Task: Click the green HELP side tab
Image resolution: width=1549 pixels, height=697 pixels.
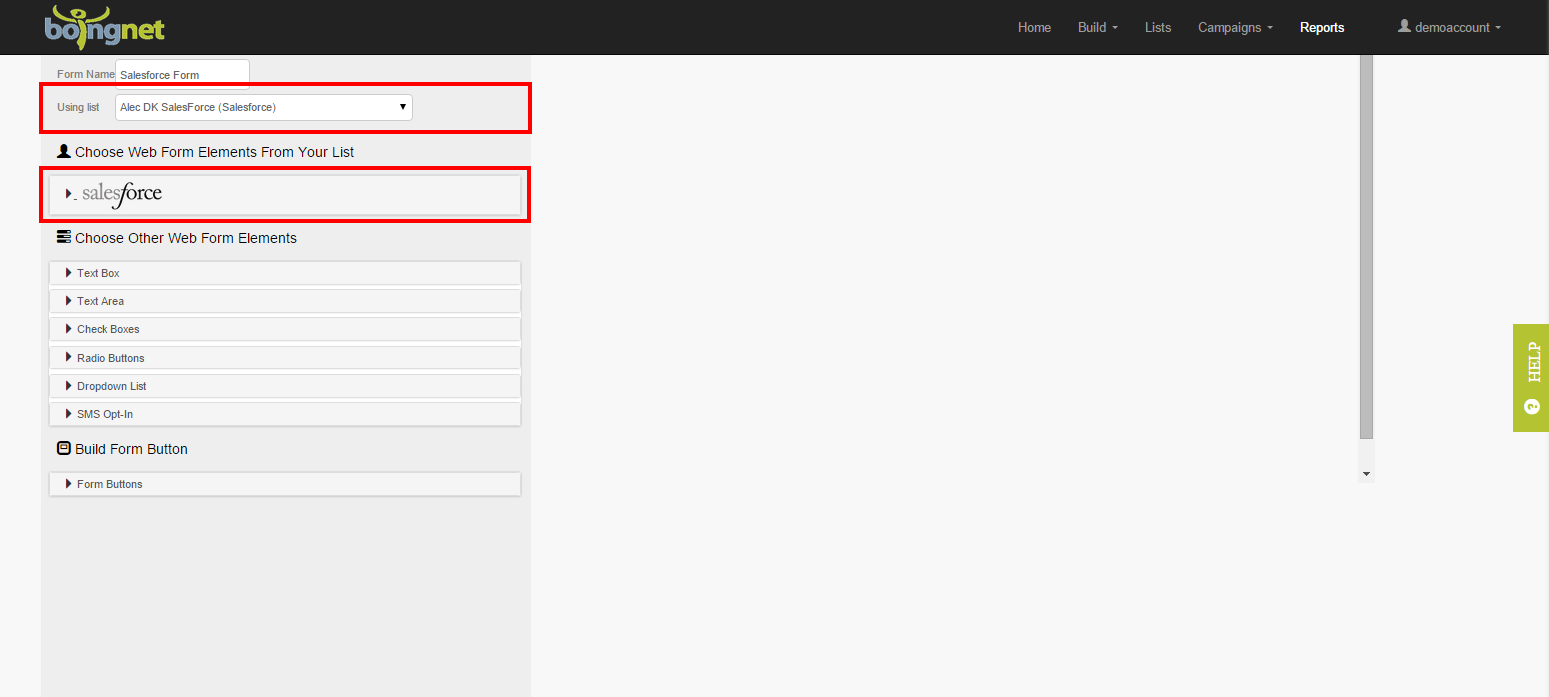Action: pyautogui.click(x=1531, y=378)
